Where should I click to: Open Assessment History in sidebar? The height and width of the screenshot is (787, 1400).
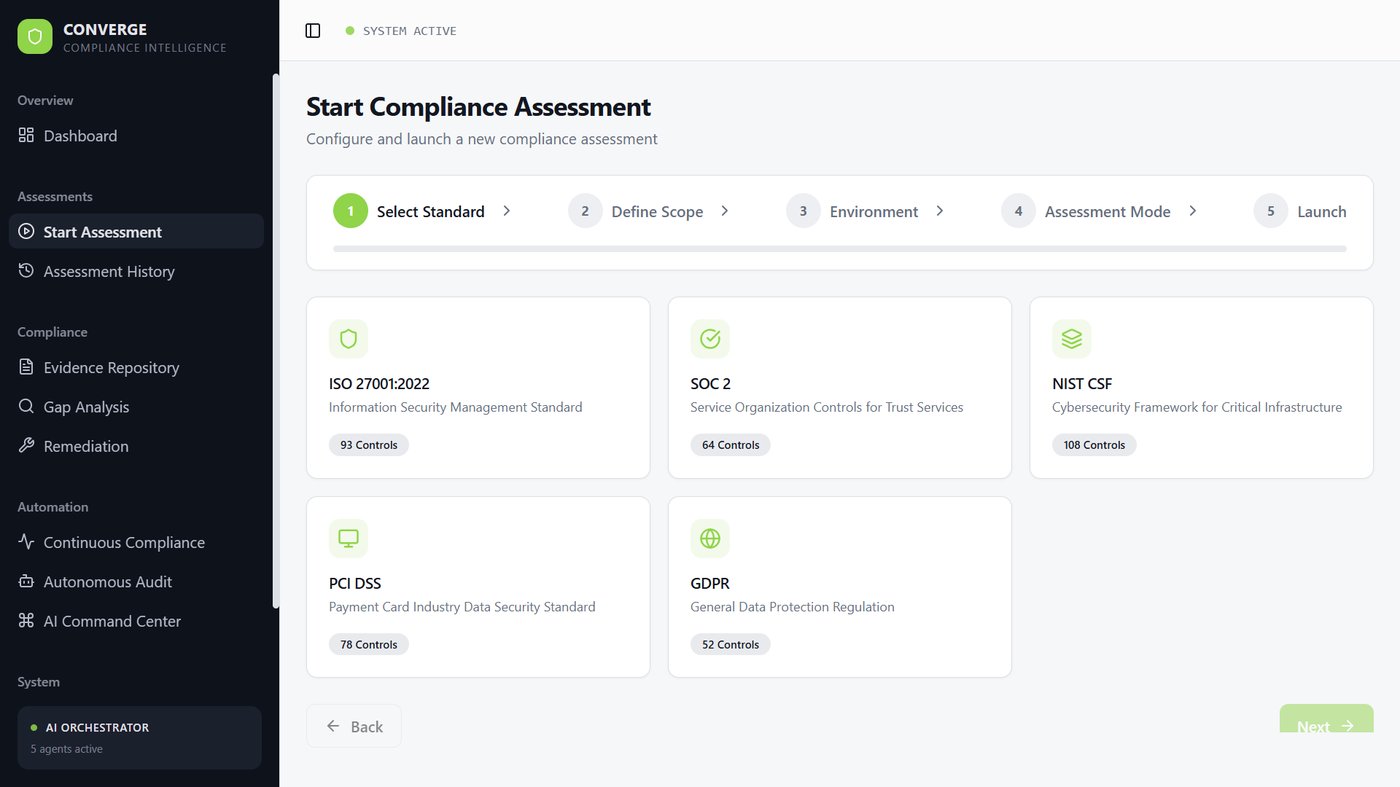[x=136, y=271]
